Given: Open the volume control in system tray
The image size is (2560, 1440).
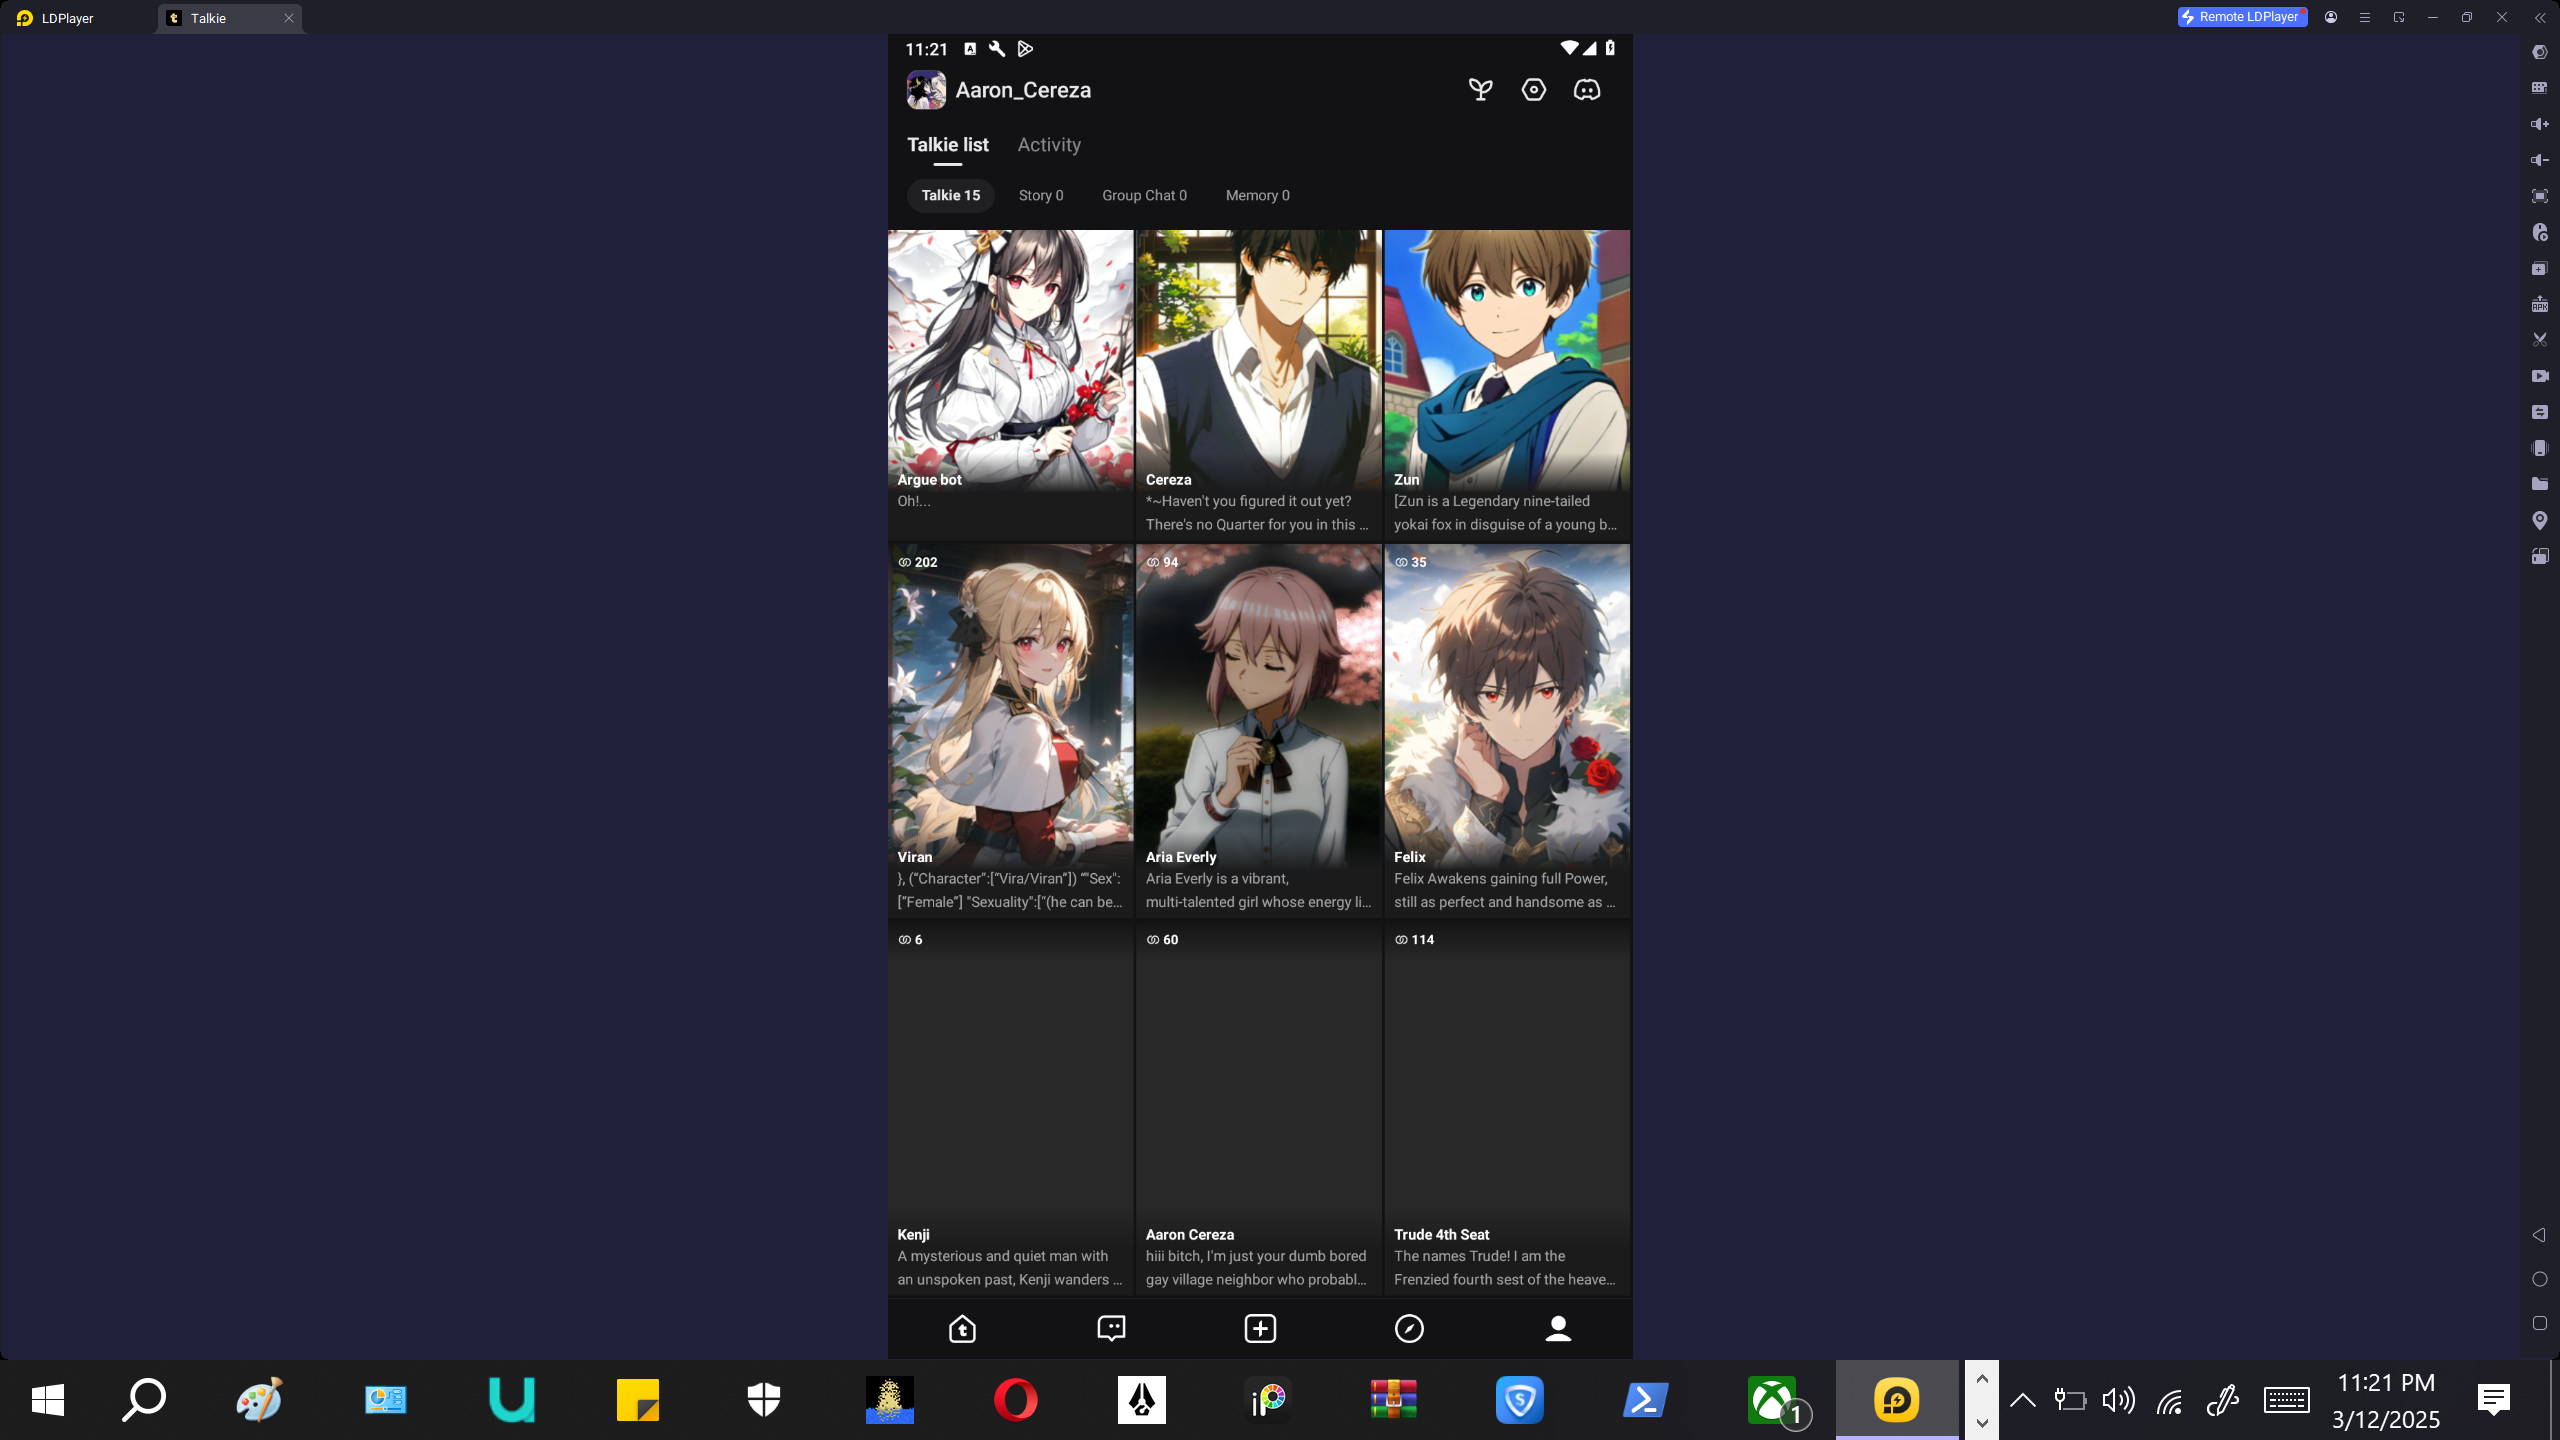Looking at the screenshot, I should click(x=2118, y=1400).
